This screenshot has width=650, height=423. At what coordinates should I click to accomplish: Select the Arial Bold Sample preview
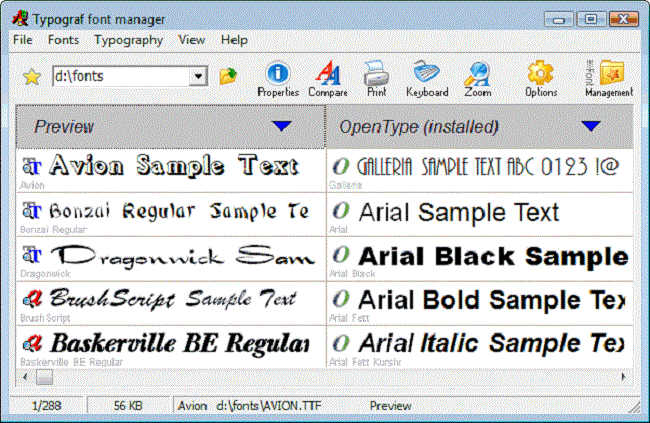pyautogui.click(x=492, y=299)
